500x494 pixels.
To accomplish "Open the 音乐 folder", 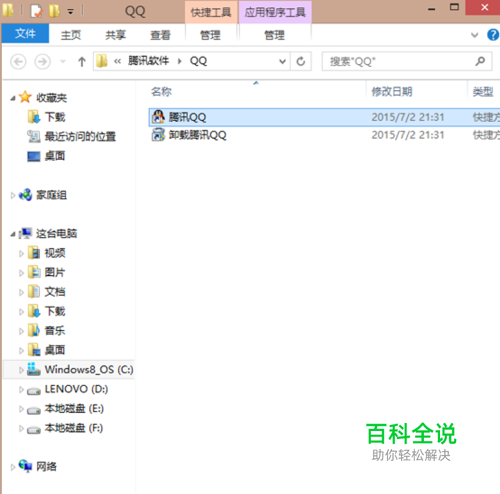I will pyautogui.click(x=55, y=331).
